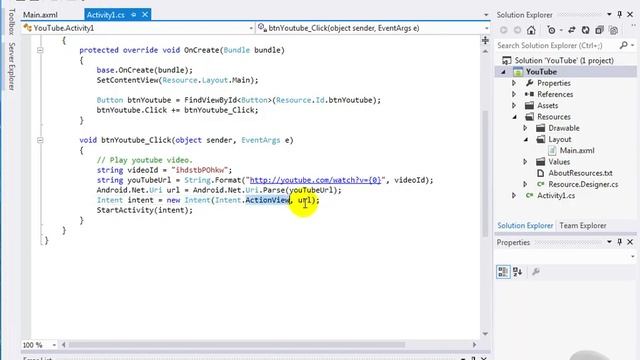Click the split editor handle above scrollbar
640x360 pixels.
click(x=485, y=40)
